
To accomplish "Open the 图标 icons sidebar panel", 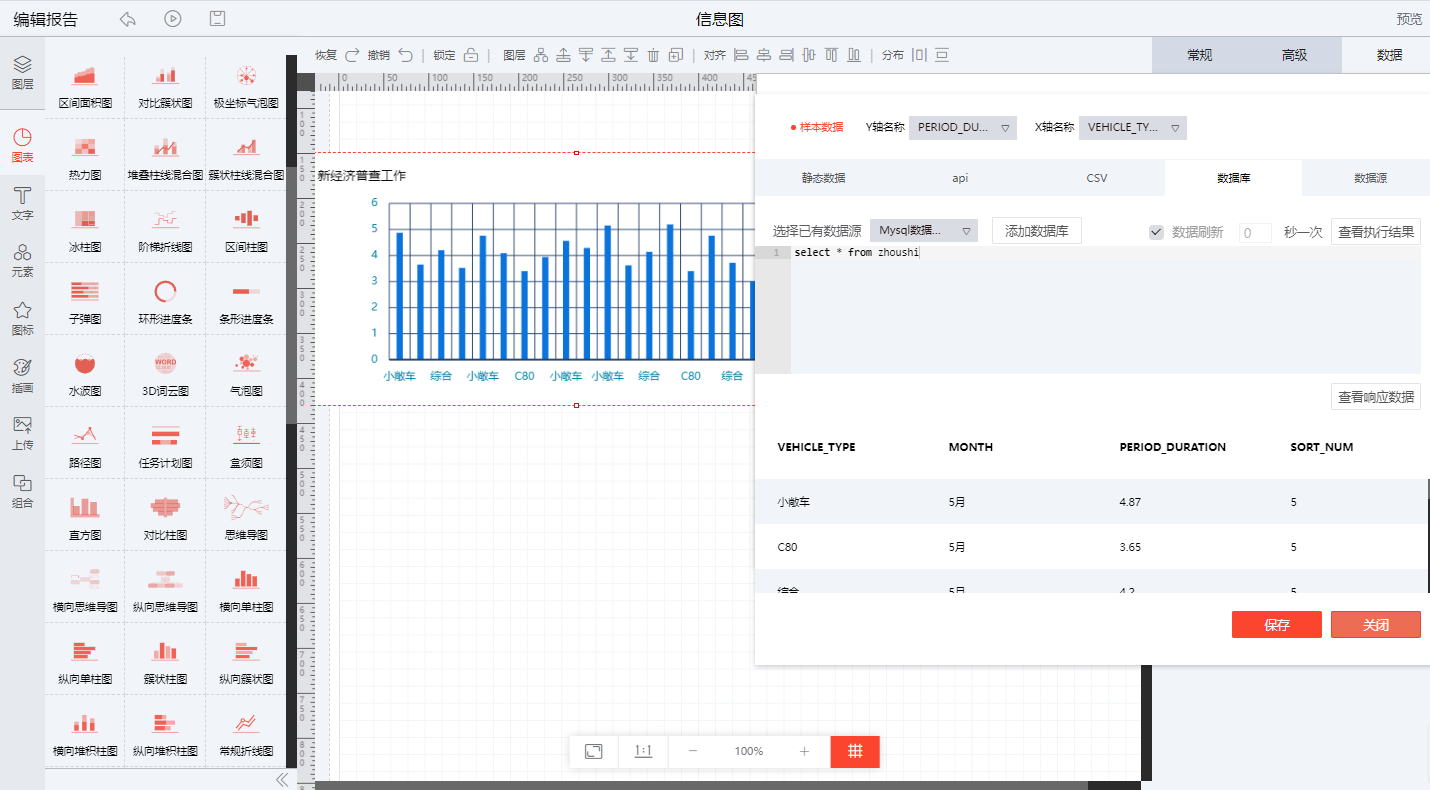I will [22, 318].
